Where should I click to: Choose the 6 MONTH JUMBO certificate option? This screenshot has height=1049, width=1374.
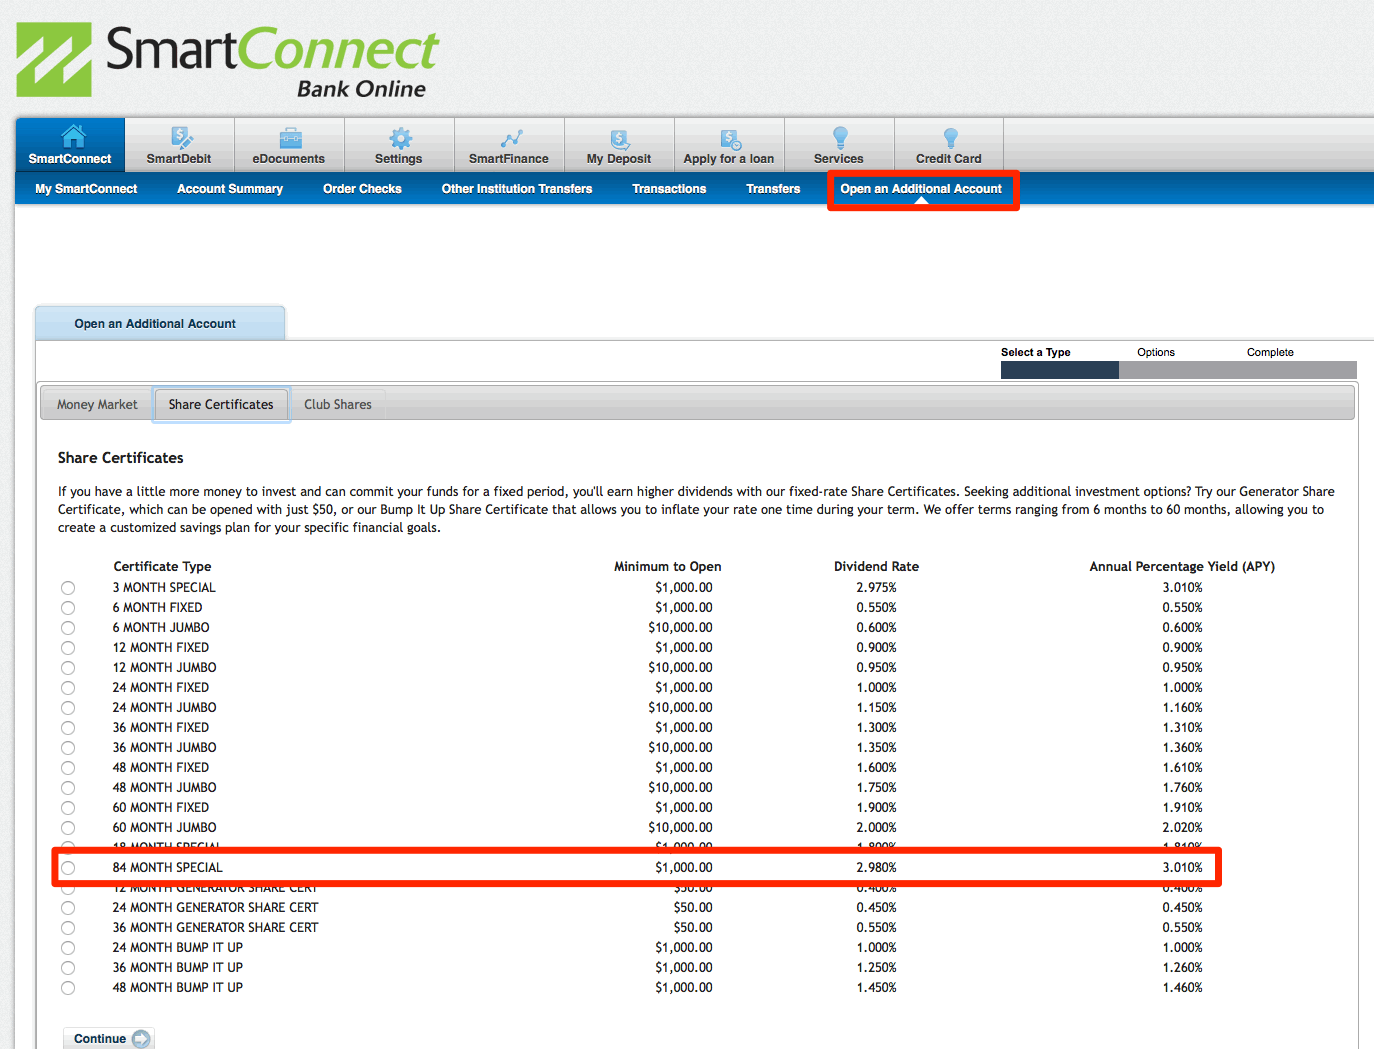pyautogui.click(x=68, y=628)
